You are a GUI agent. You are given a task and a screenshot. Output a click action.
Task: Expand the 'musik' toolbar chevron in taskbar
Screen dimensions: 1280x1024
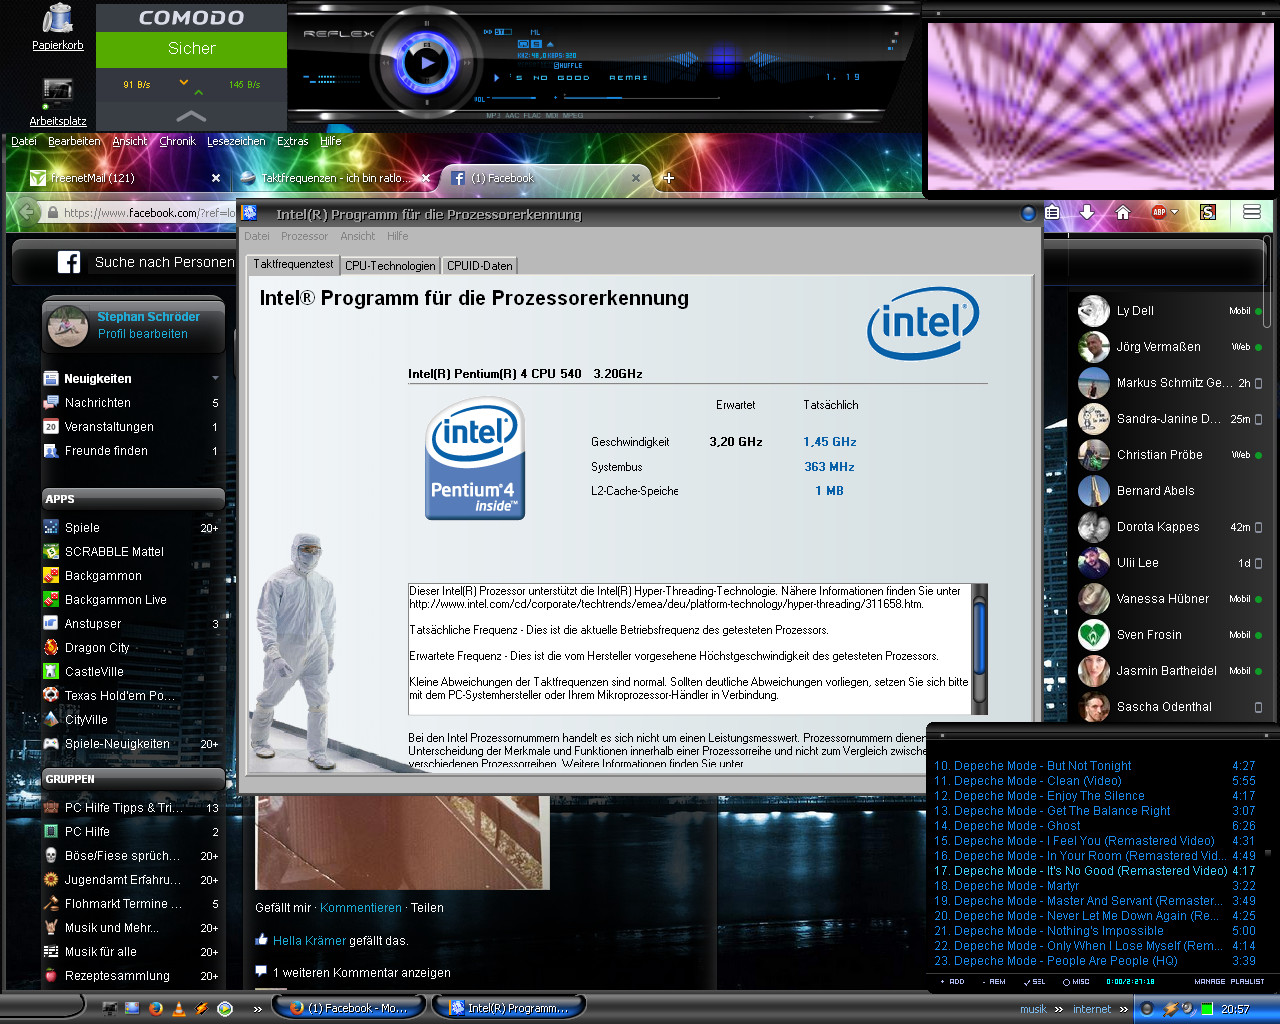click(1059, 1010)
